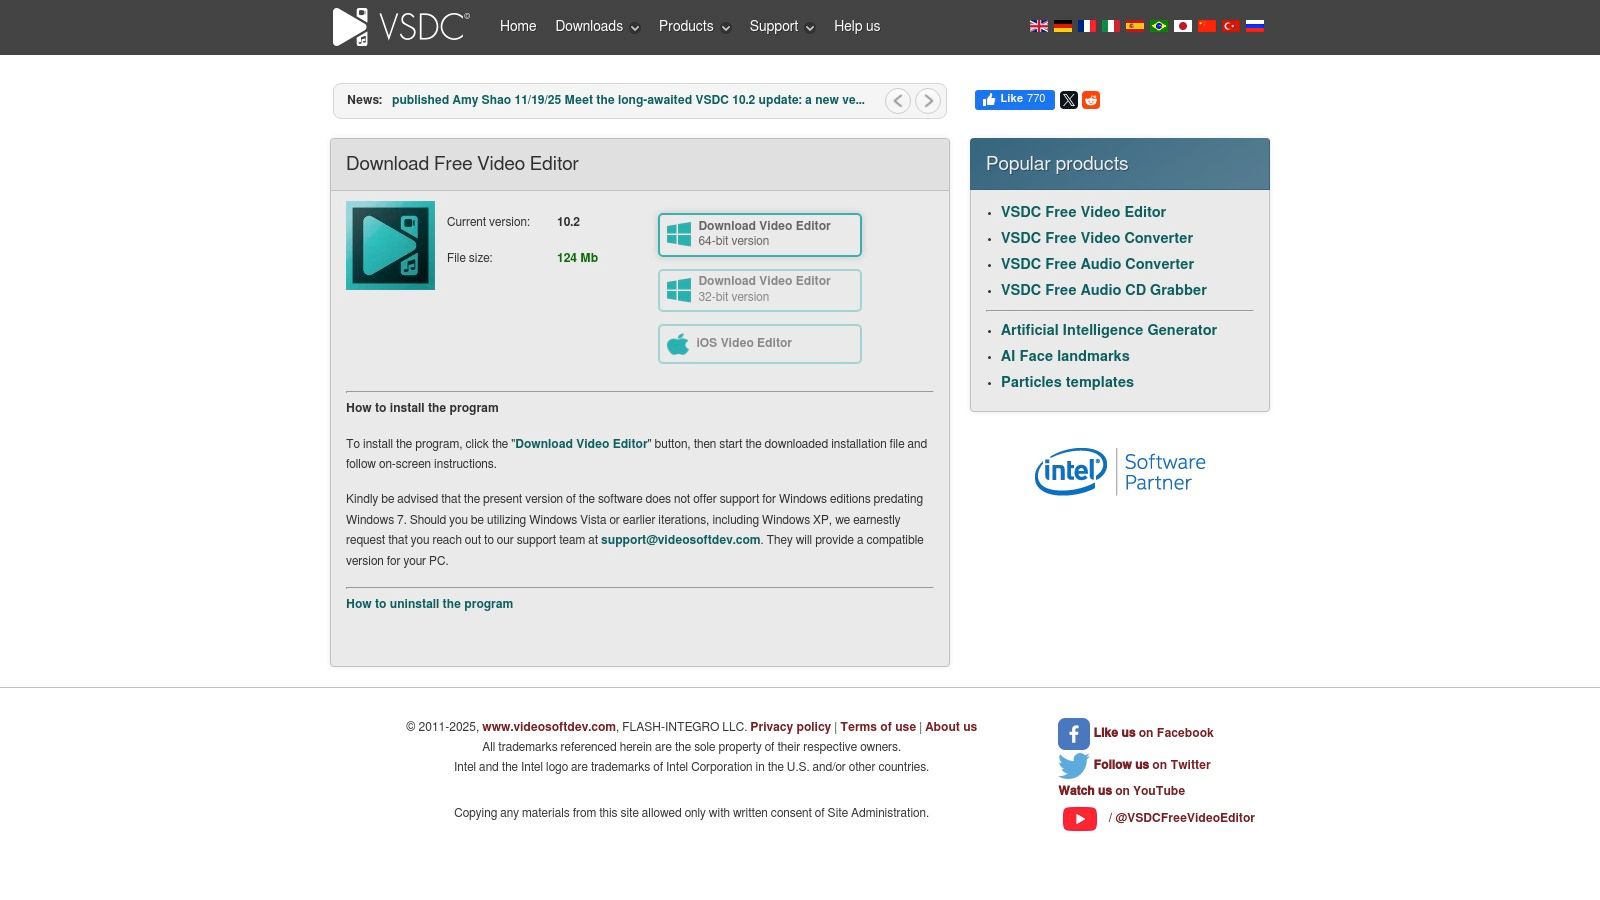Click the Apple icon on iOS Video Editor
This screenshot has height=900, width=1600.
point(676,343)
